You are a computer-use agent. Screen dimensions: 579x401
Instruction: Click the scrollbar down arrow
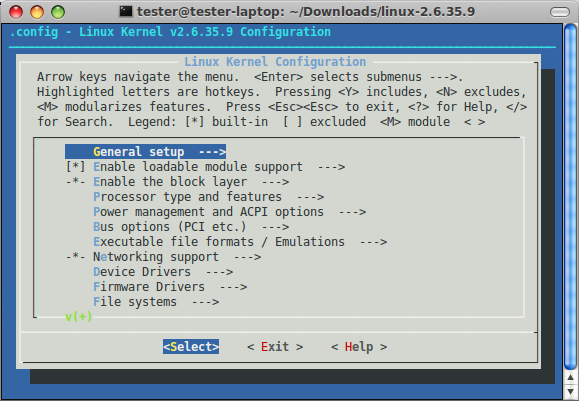[571, 391]
